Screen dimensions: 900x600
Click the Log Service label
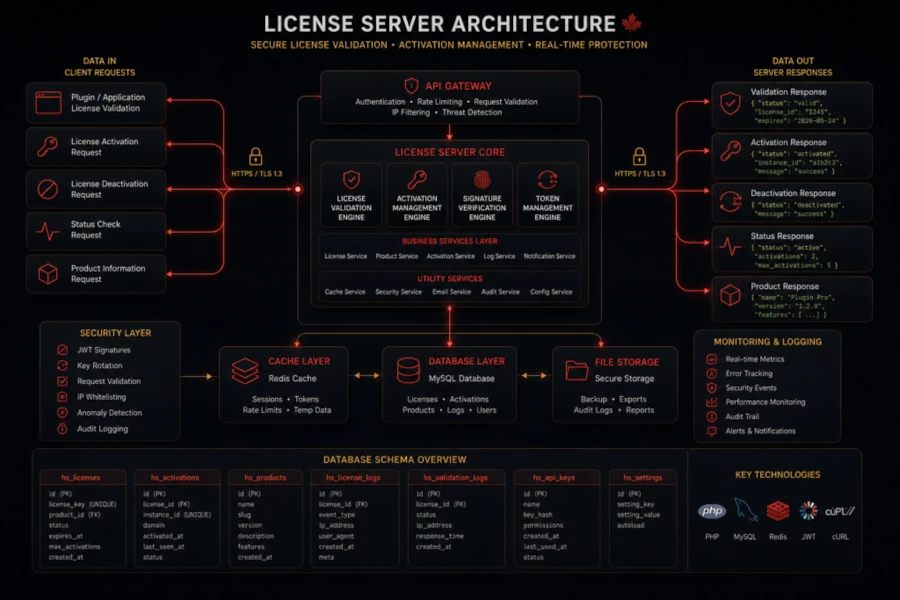click(x=499, y=256)
